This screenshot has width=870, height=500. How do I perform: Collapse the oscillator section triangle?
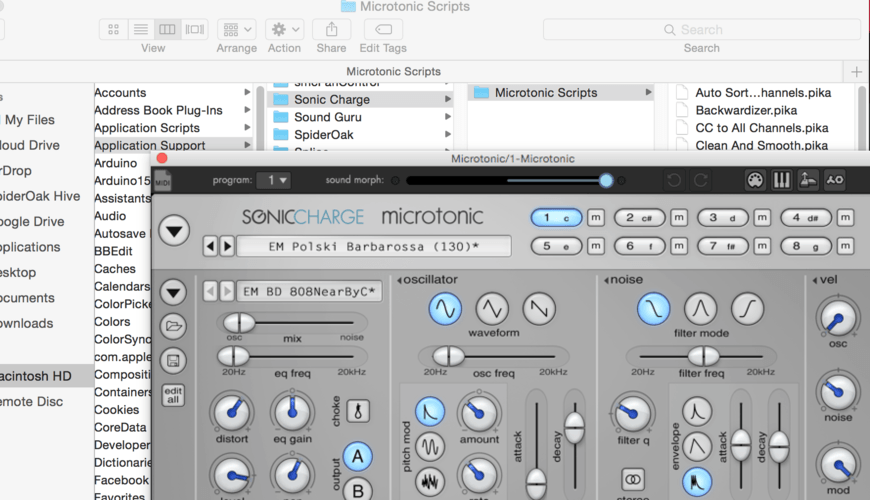coord(399,280)
